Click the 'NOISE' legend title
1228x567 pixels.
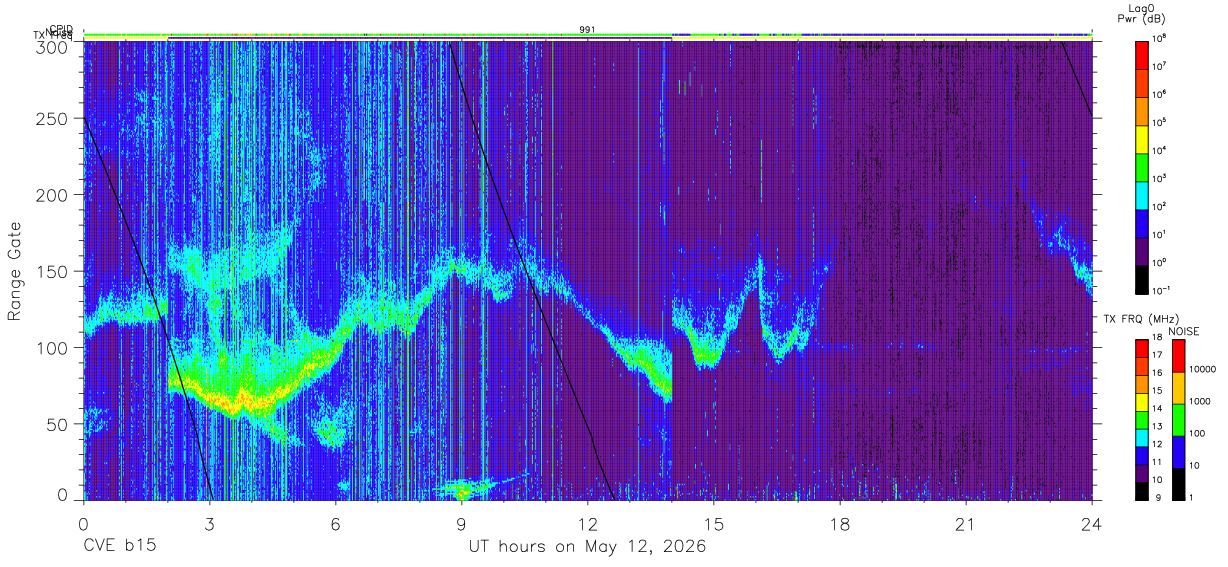[1183, 331]
